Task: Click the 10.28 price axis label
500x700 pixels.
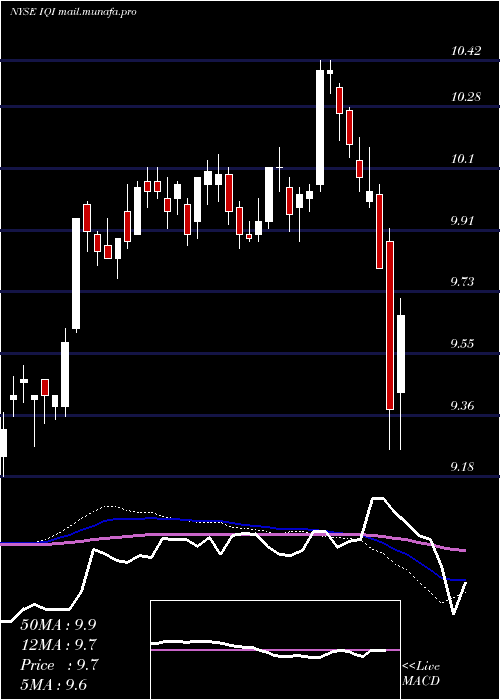Action: point(466,96)
